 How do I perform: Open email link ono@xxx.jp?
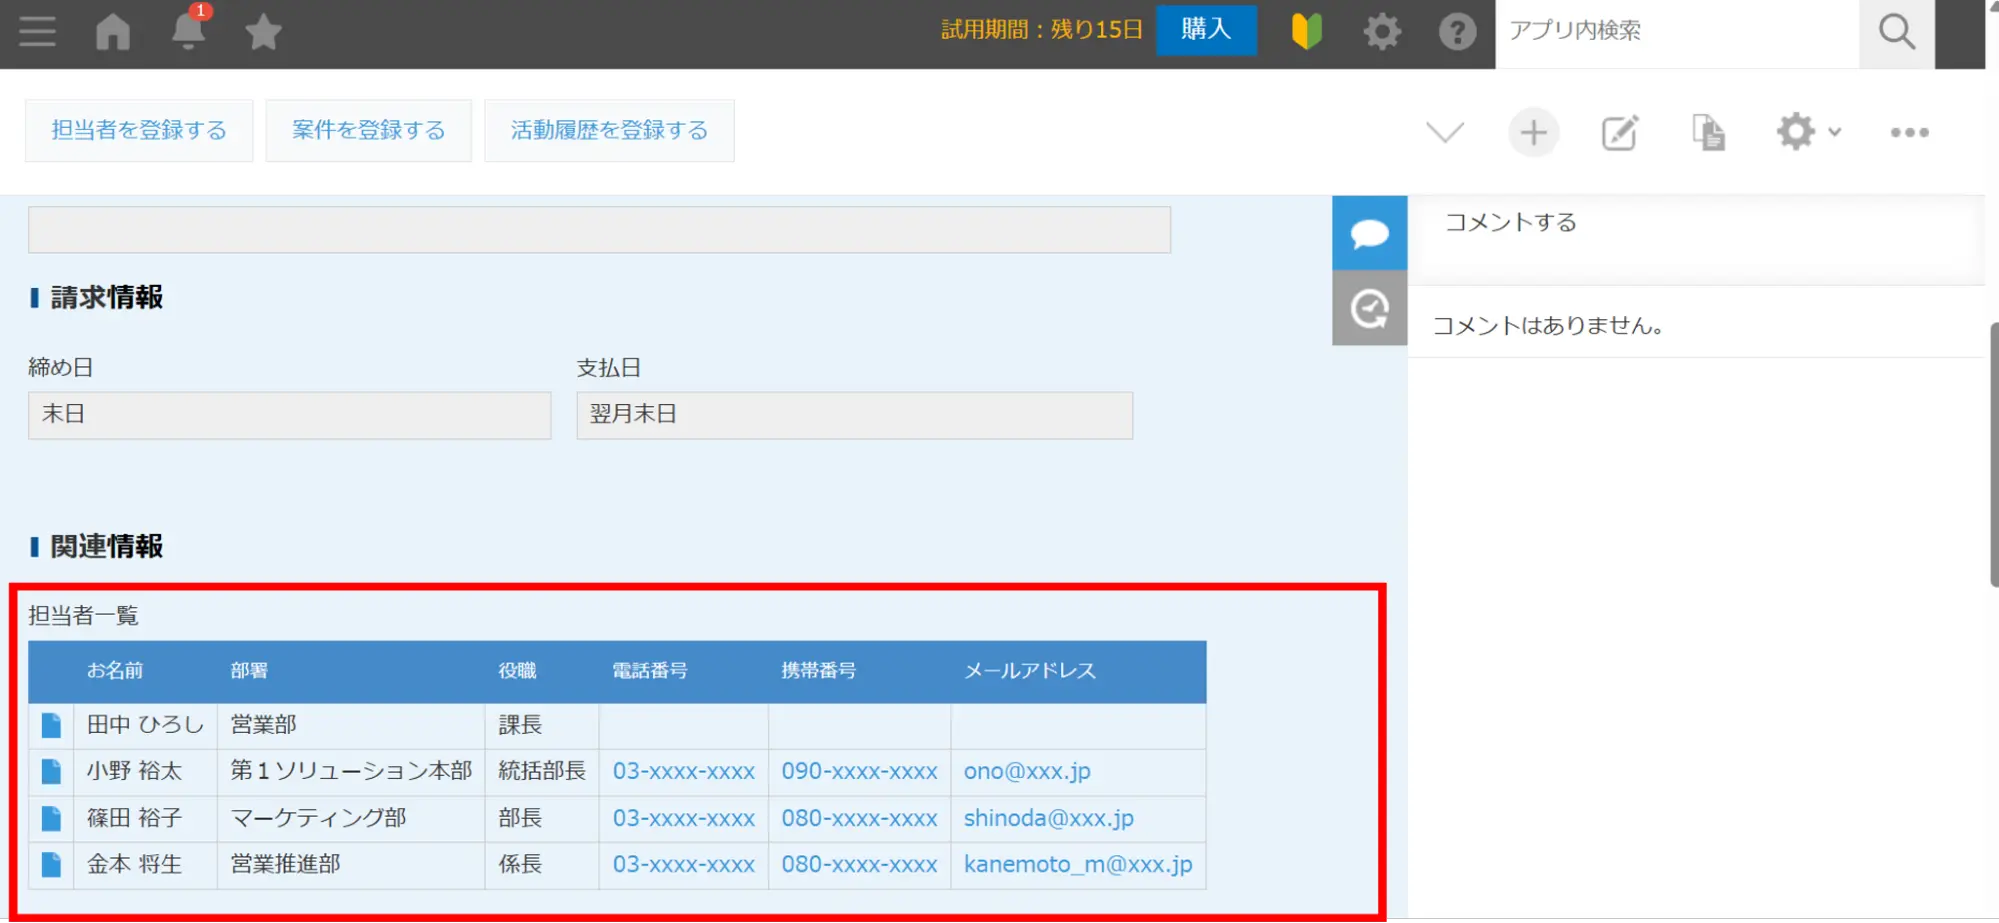[x=1026, y=771]
